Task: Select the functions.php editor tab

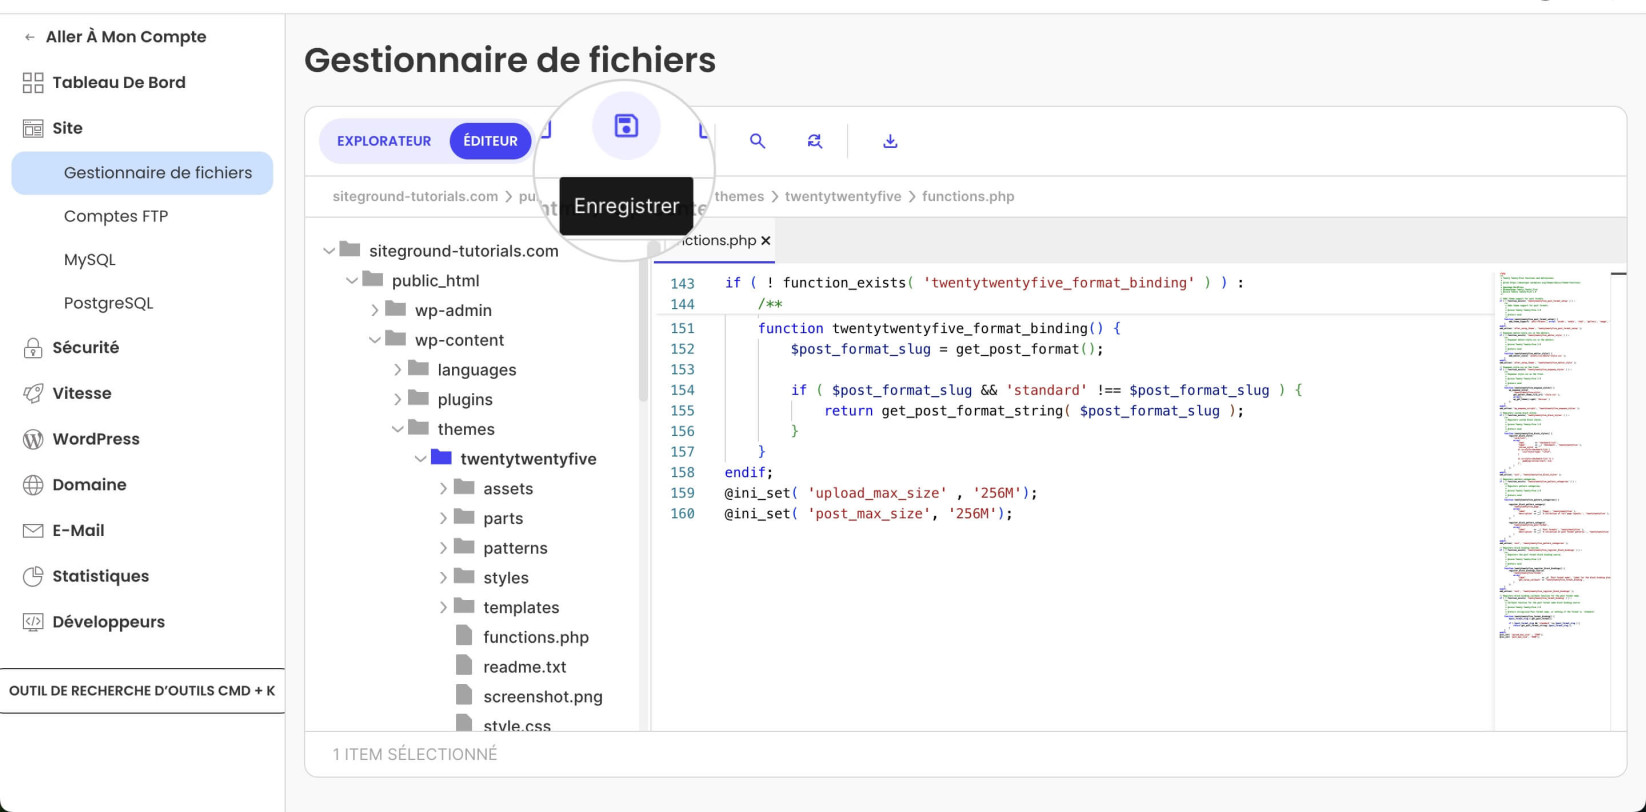Action: [x=717, y=241]
